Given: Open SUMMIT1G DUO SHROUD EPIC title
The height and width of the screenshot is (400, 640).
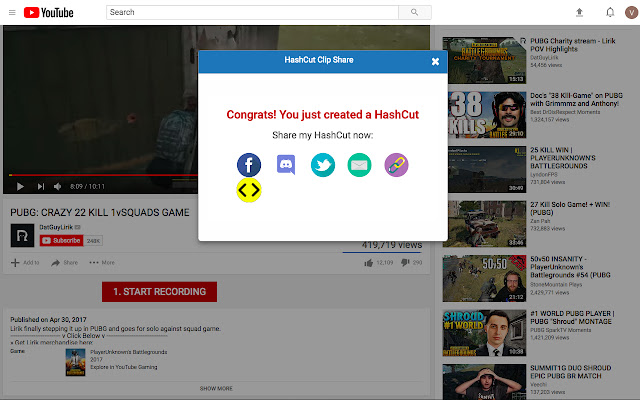Looking at the screenshot, I should (x=571, y=372).
